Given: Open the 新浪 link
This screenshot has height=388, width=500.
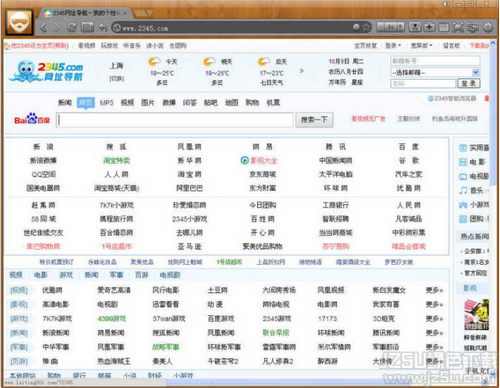Looking at the screenshot, I should [x=43, y=147].
